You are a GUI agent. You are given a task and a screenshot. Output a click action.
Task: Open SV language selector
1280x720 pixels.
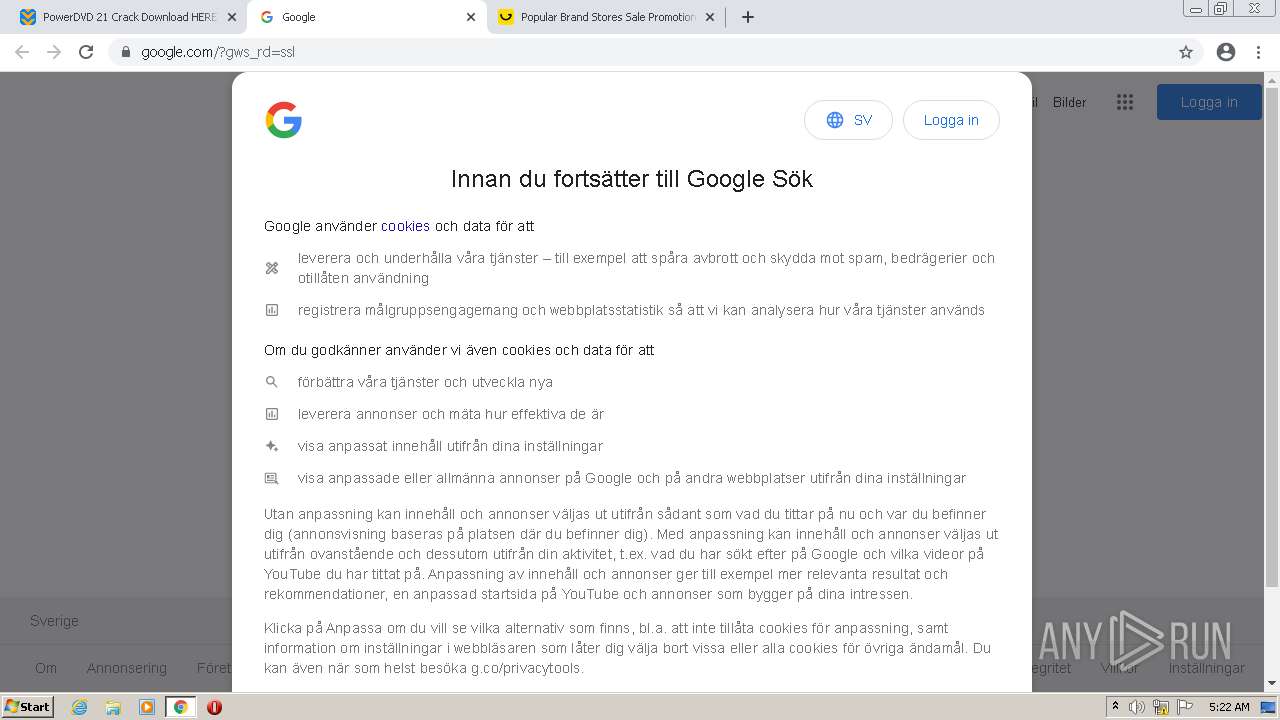pyautogui.click(x=848, y=120)
